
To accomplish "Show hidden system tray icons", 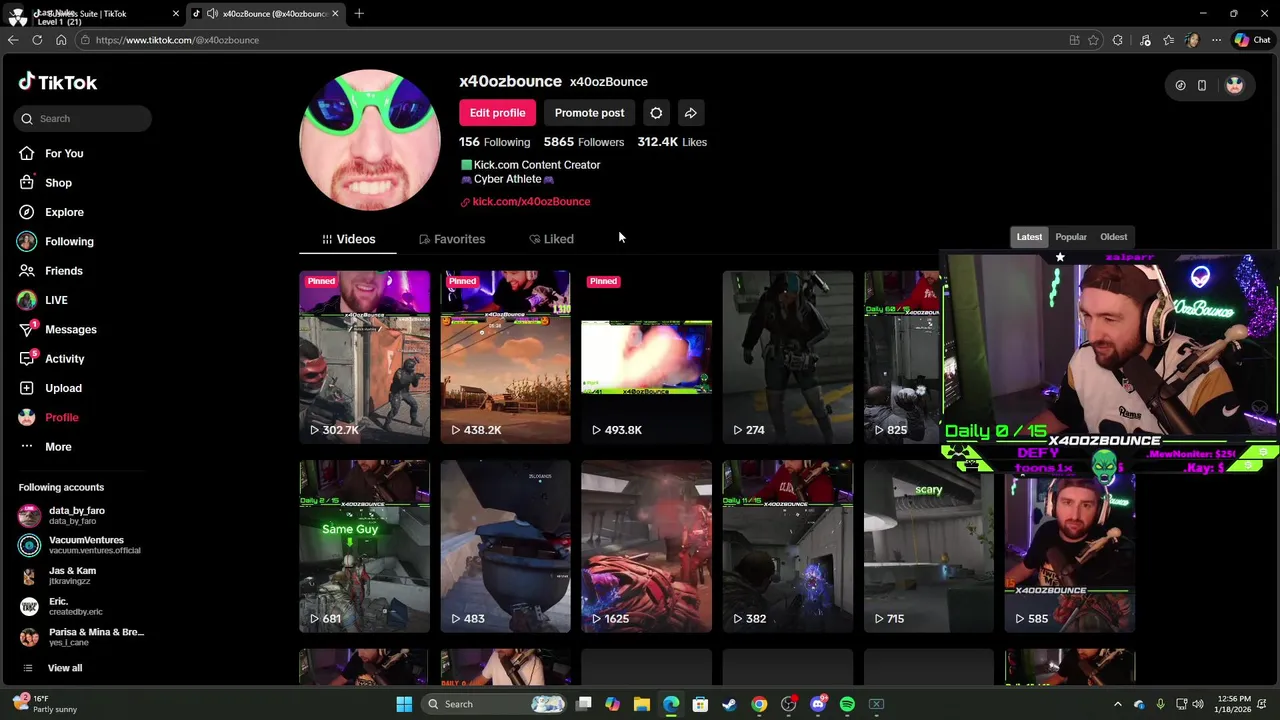I will (x=1118, y=704).
